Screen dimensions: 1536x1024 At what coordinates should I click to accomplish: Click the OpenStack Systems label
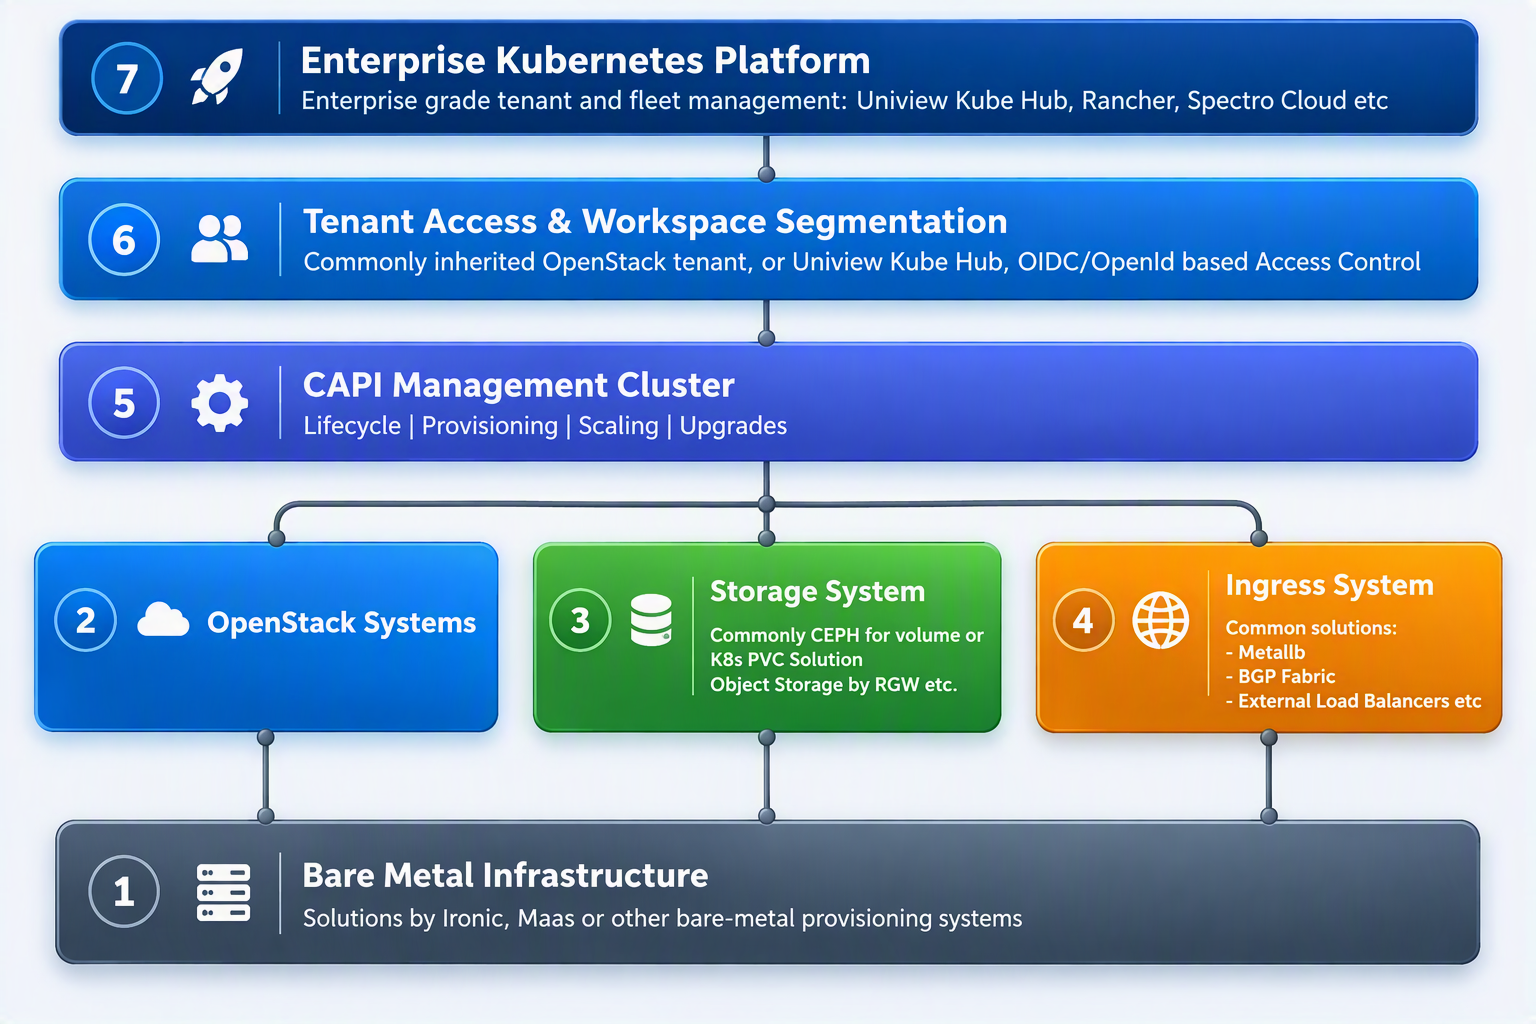(x=341, y=623)
